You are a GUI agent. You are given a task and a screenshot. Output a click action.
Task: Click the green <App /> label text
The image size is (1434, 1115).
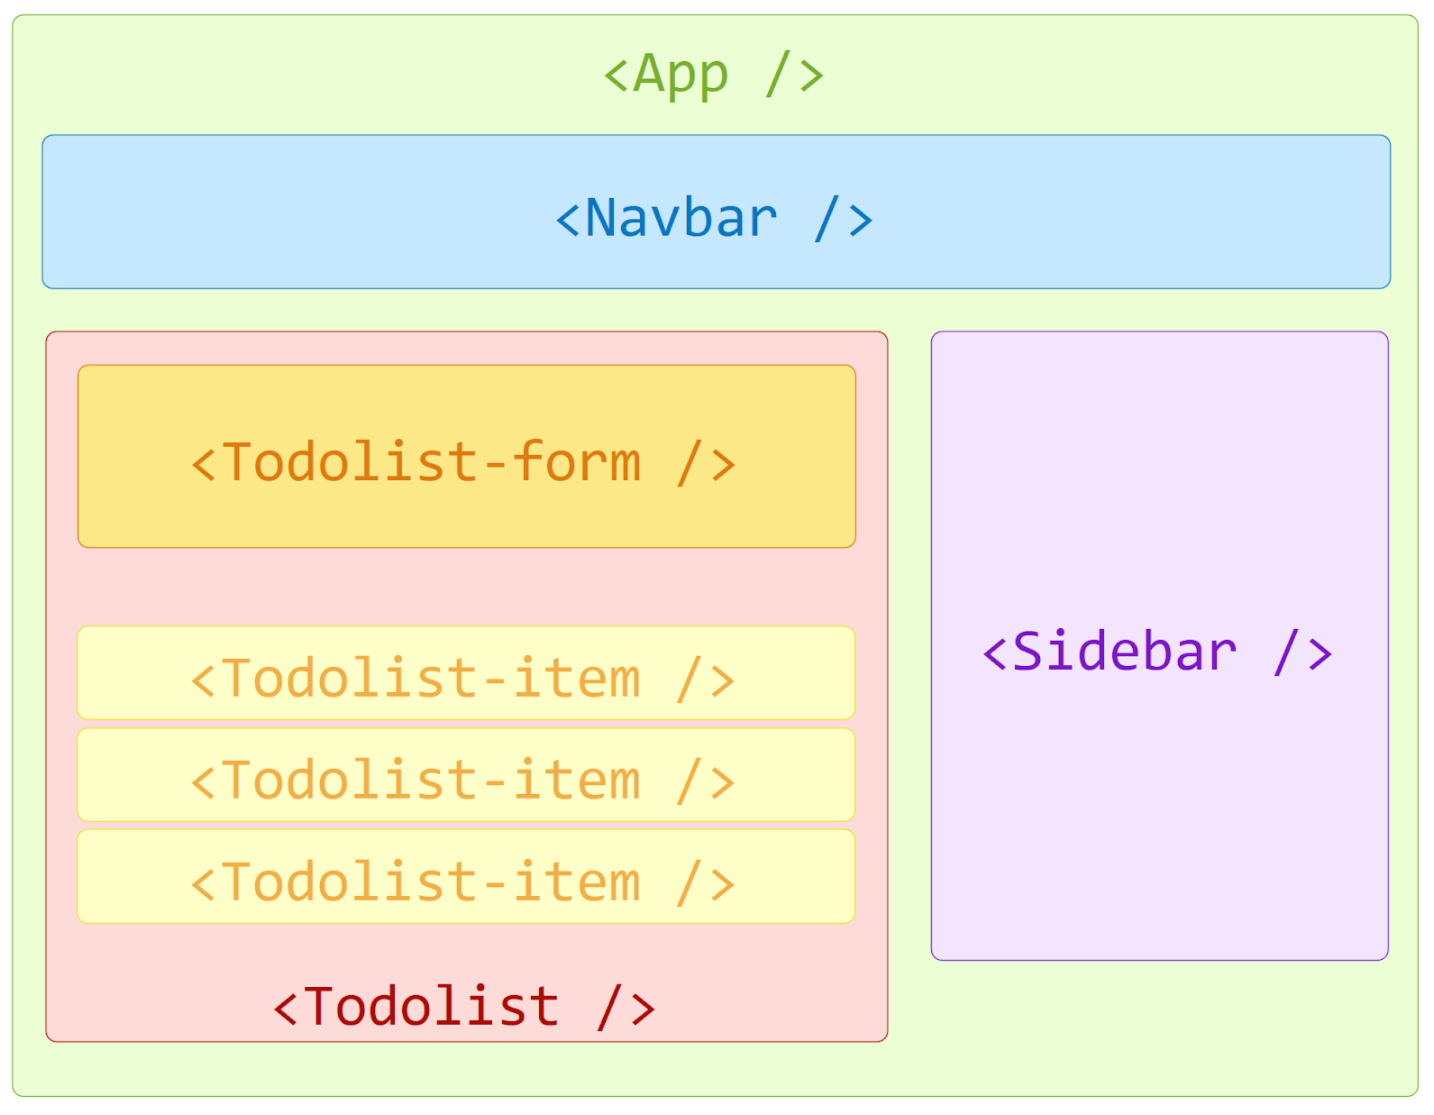tap(714, 75)
